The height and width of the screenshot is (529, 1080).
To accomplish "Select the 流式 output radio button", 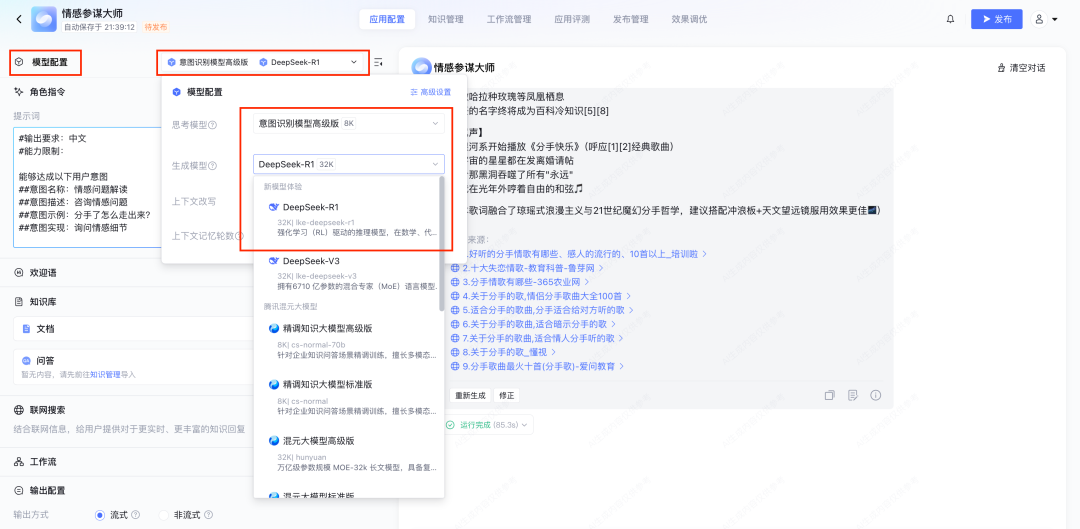I will (x=100, y=515).
